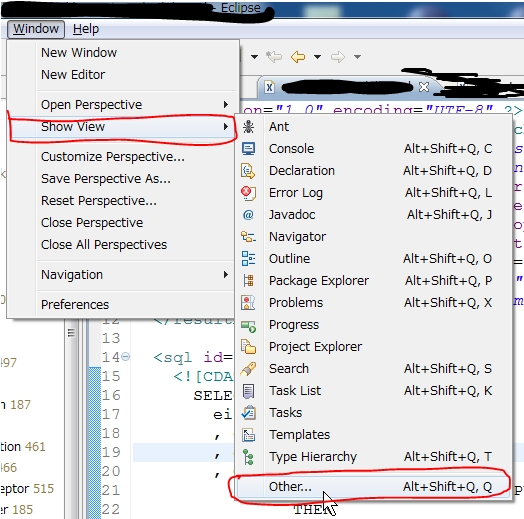Open the Help menu

(86, 29)
